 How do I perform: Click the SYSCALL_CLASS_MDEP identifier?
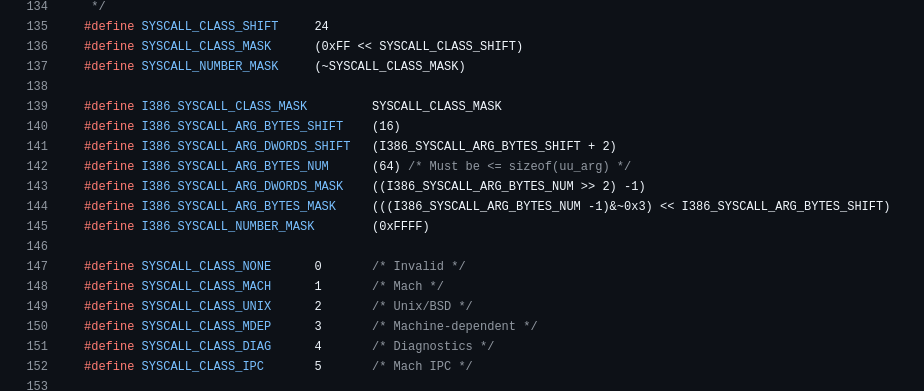206,327
